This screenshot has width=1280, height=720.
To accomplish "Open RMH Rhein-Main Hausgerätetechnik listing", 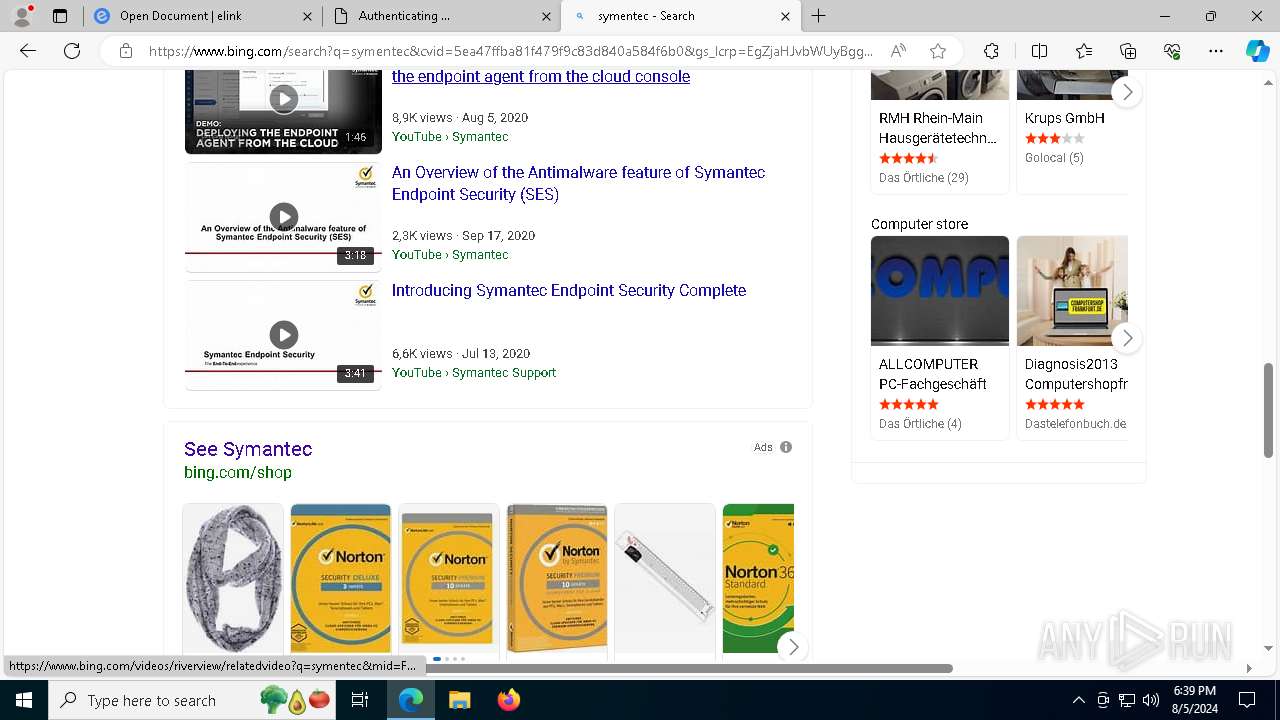I will coord(938,128).
